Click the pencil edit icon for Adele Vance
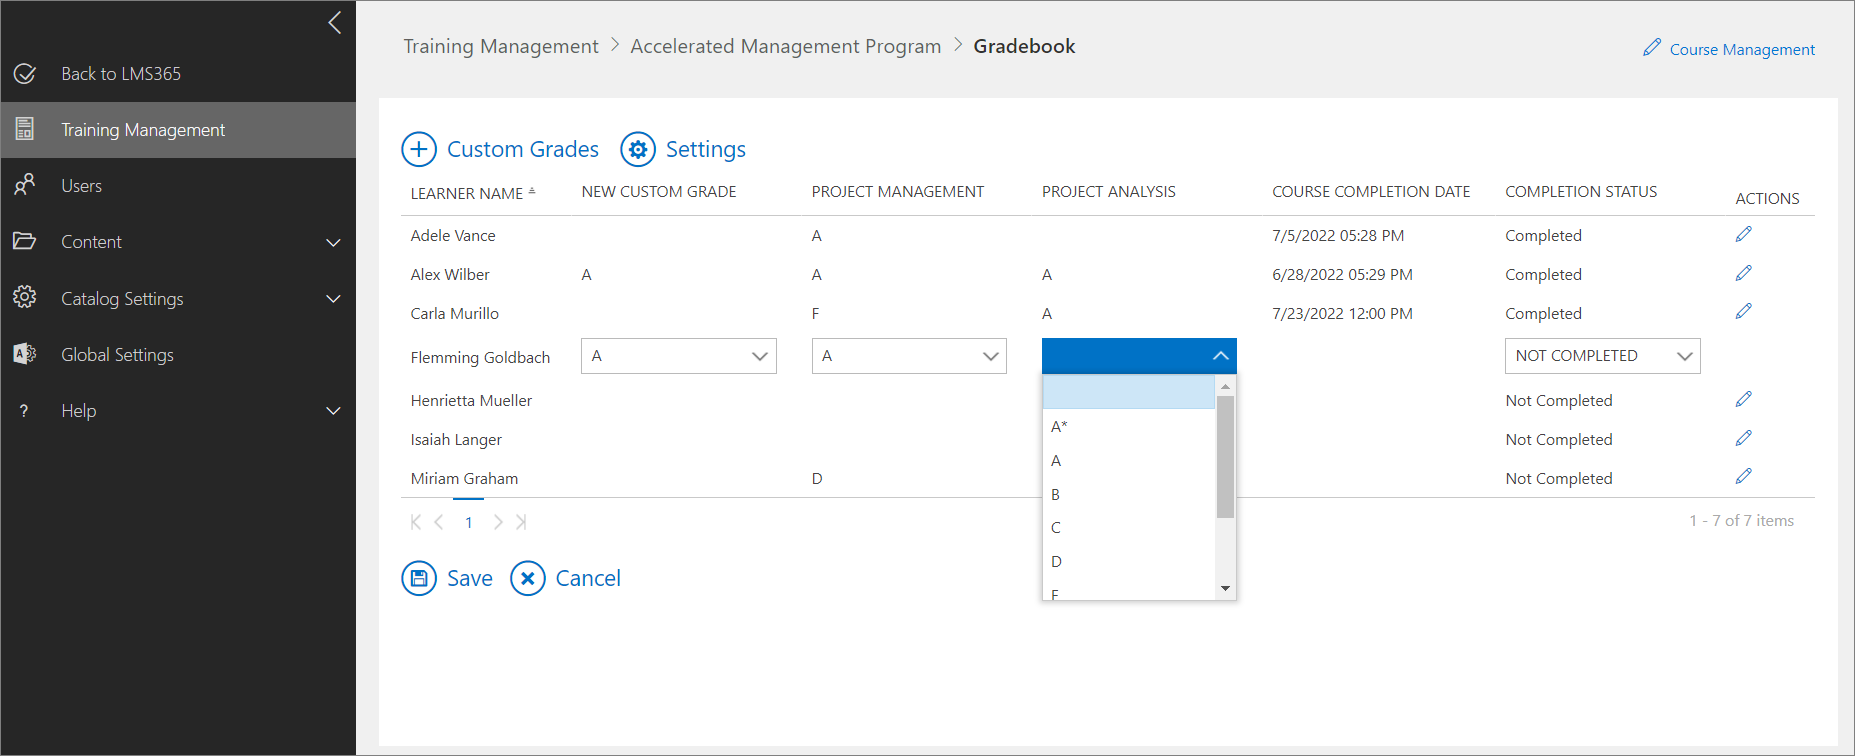 pos(1743,234)
